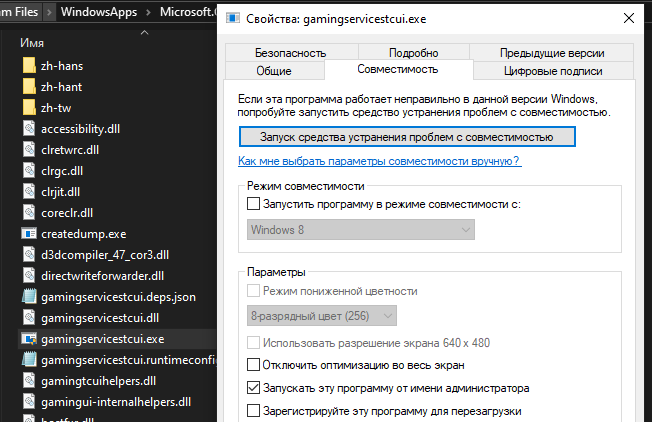Select the Совместимость tab
The width and height of the screenshot is (652, 422).
pos(398,69)
